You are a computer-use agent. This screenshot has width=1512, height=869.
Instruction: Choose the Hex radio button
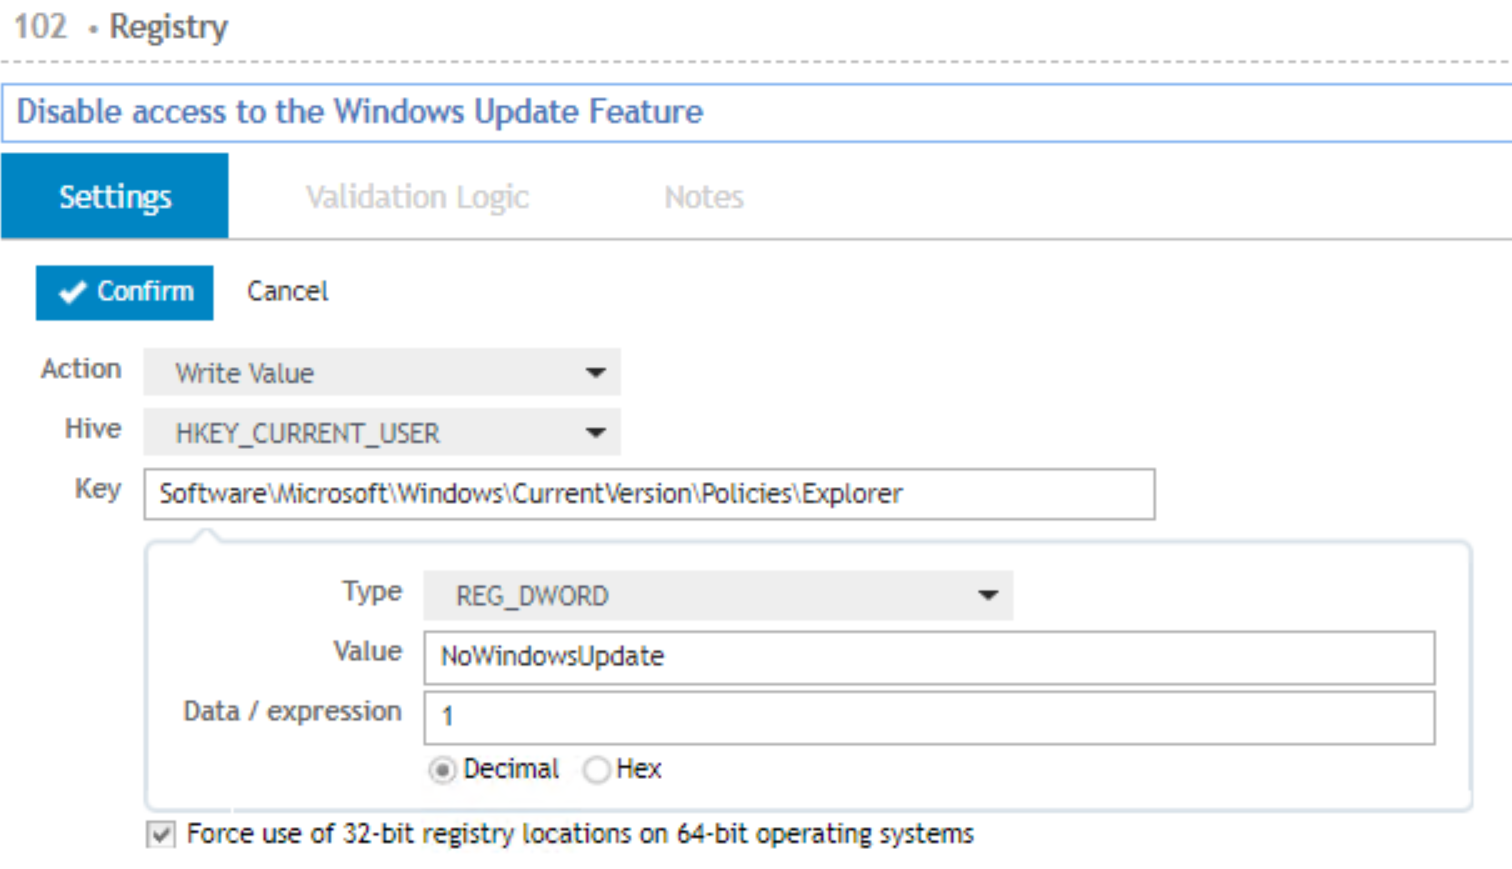(597, 770)
